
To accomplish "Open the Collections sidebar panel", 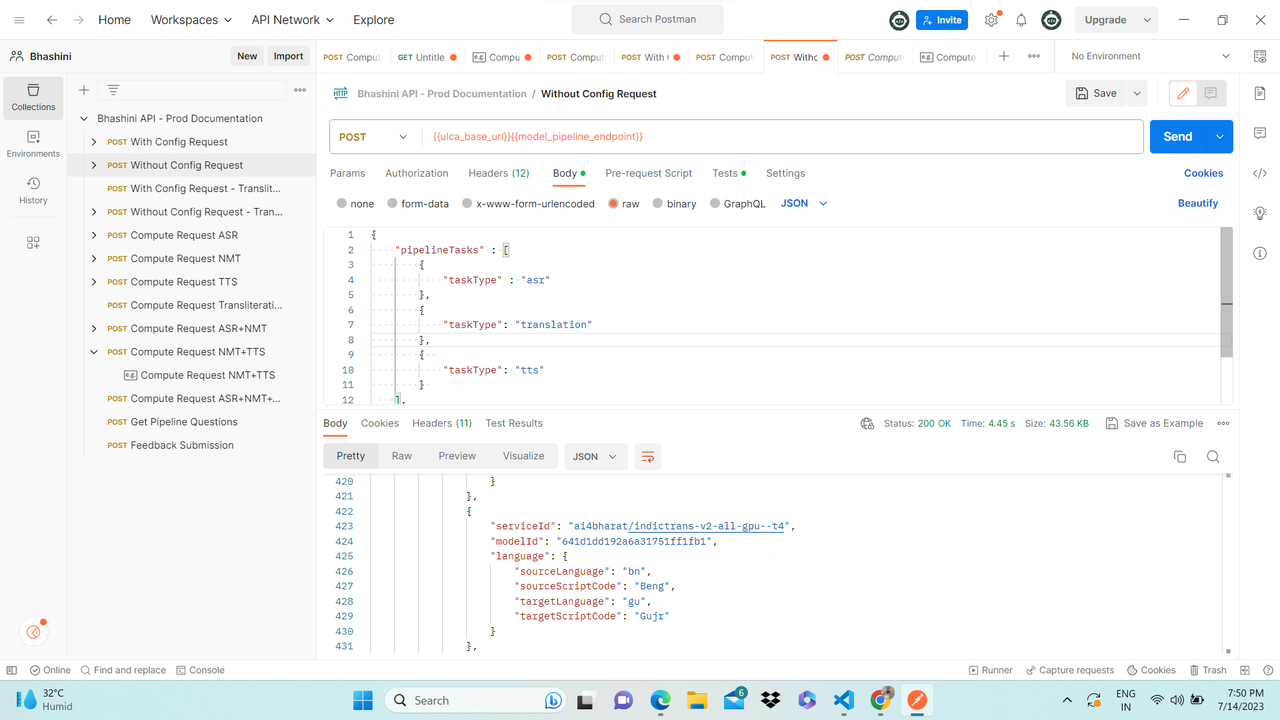I will pyautogui.click(x=33, y=97).
